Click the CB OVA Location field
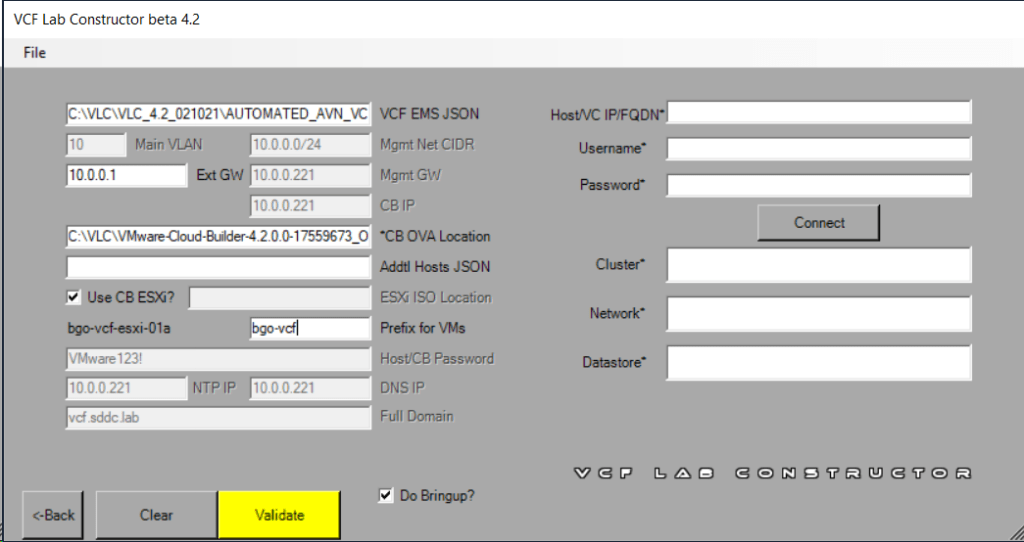Image resolution: width=1024 pixels, height=542 pixels. click(x=218, y=237)
